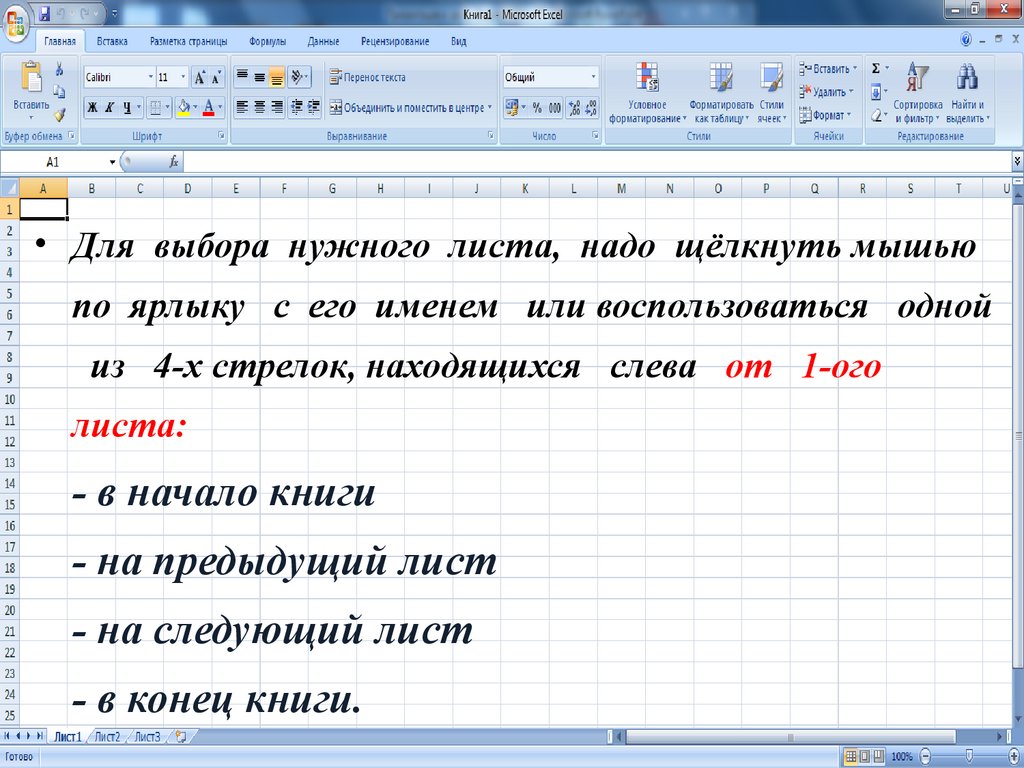Expand the font color dropdown arrow
This screenshot has height=768, width=1024.
[x=220, y=108]
